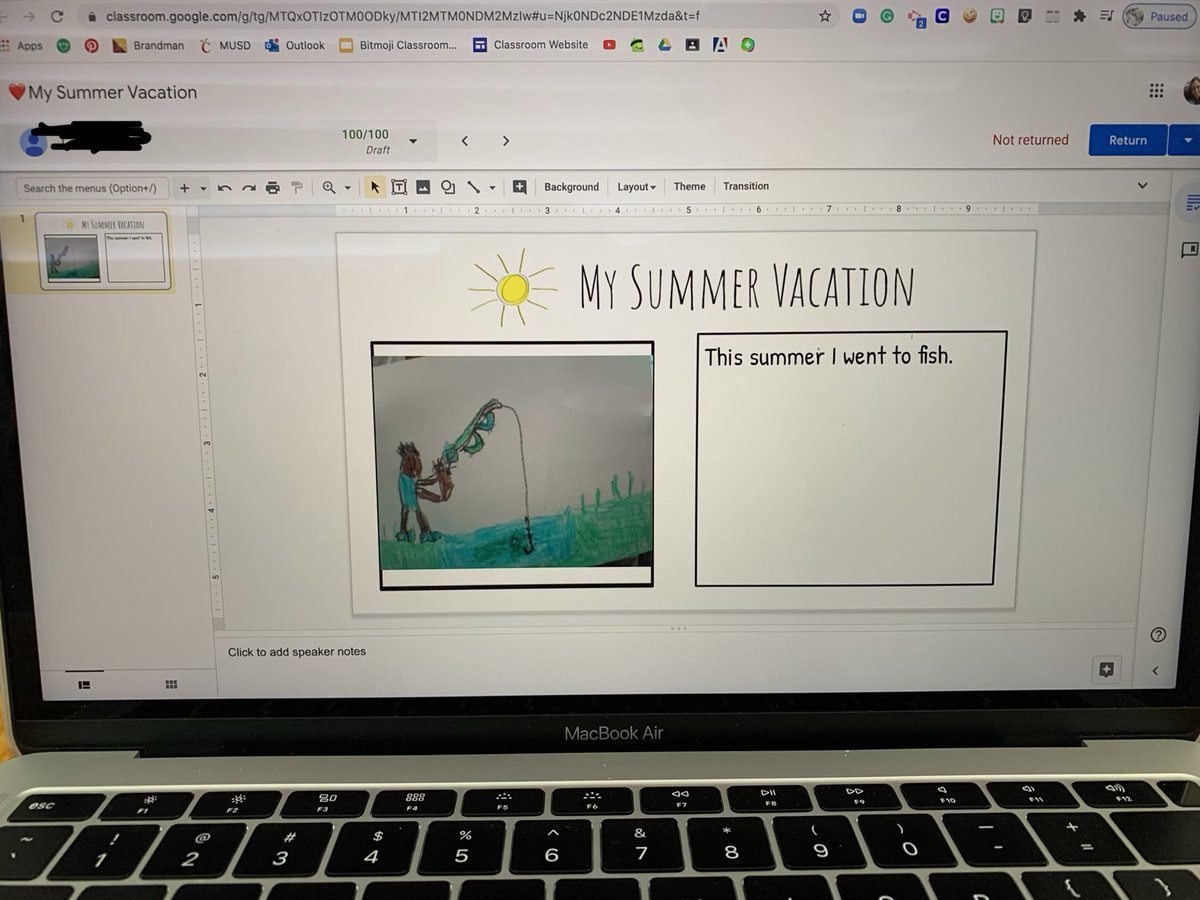This screenshot has width=1200, height=900.
Task: Open the Google Drive bookmark icon
Action: 664,45
